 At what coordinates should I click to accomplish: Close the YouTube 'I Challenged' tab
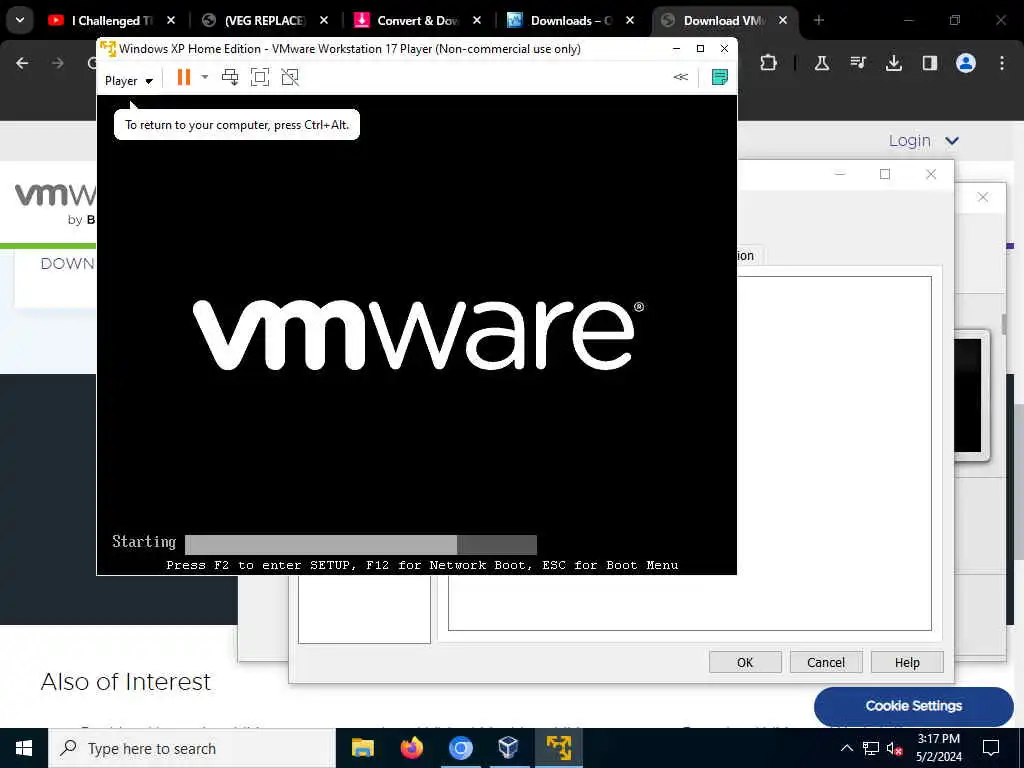point(171,21)
